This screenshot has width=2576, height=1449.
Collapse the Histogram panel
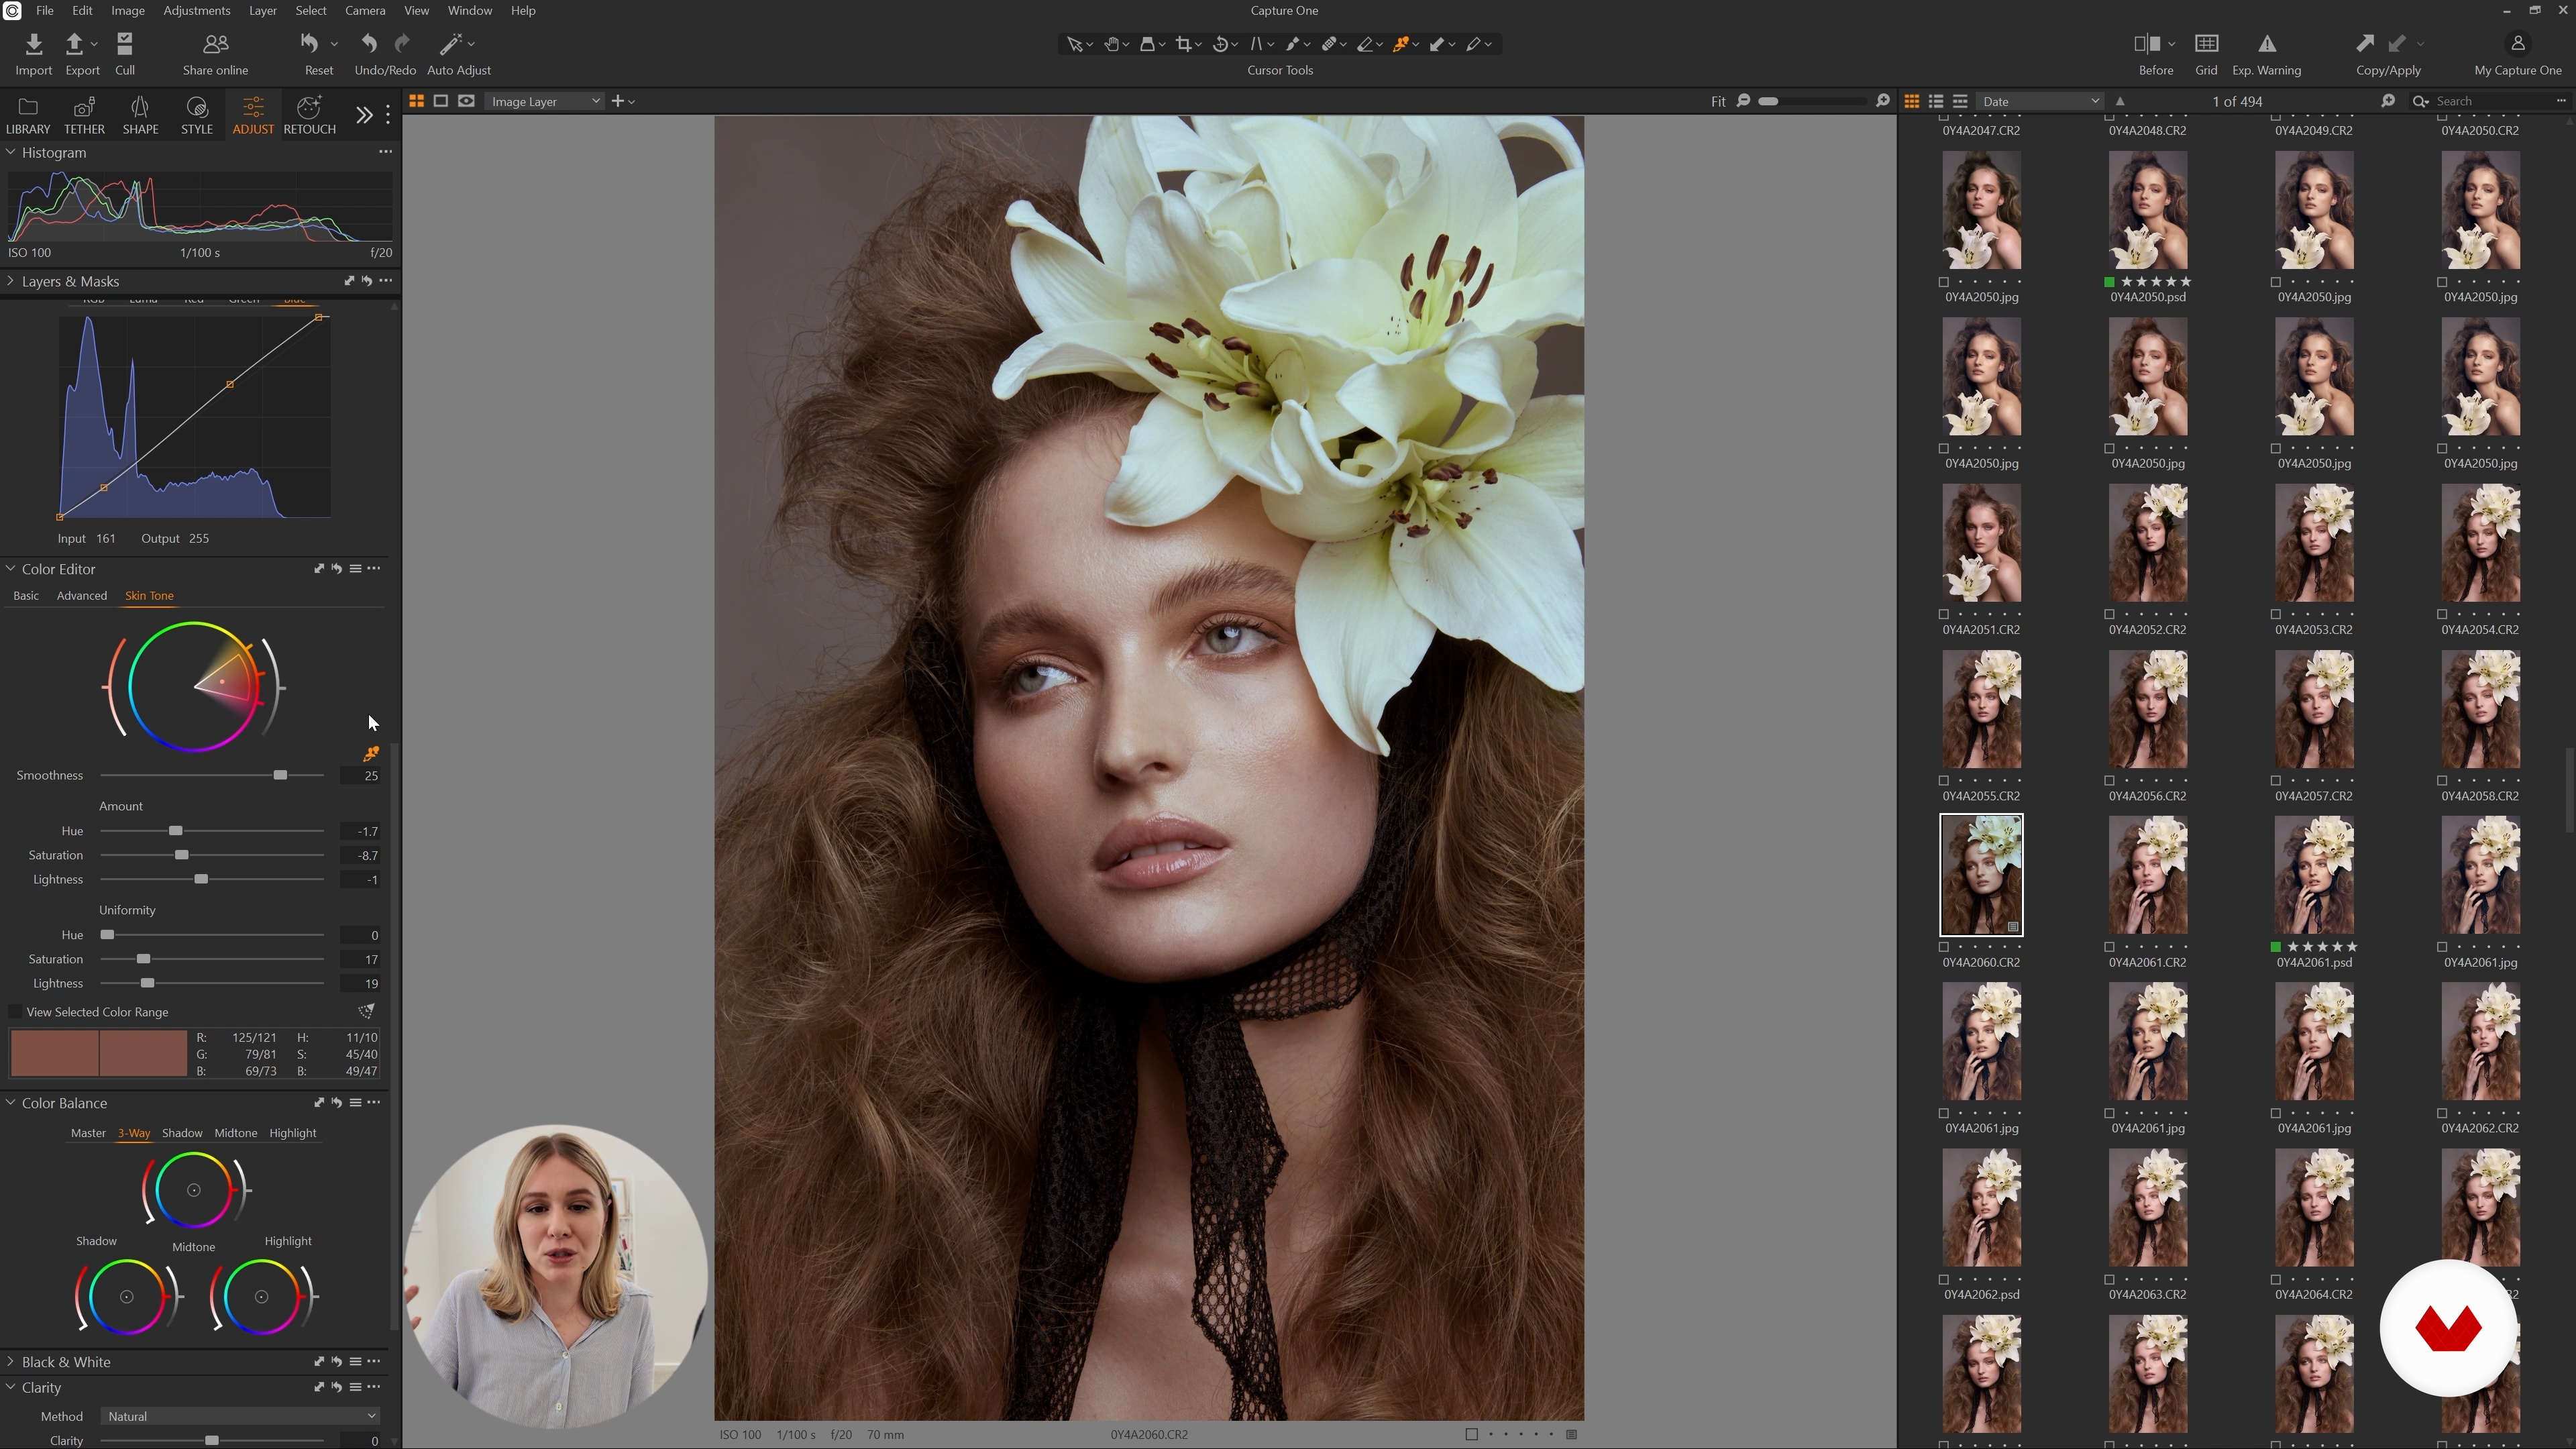(x=11, y=152)
